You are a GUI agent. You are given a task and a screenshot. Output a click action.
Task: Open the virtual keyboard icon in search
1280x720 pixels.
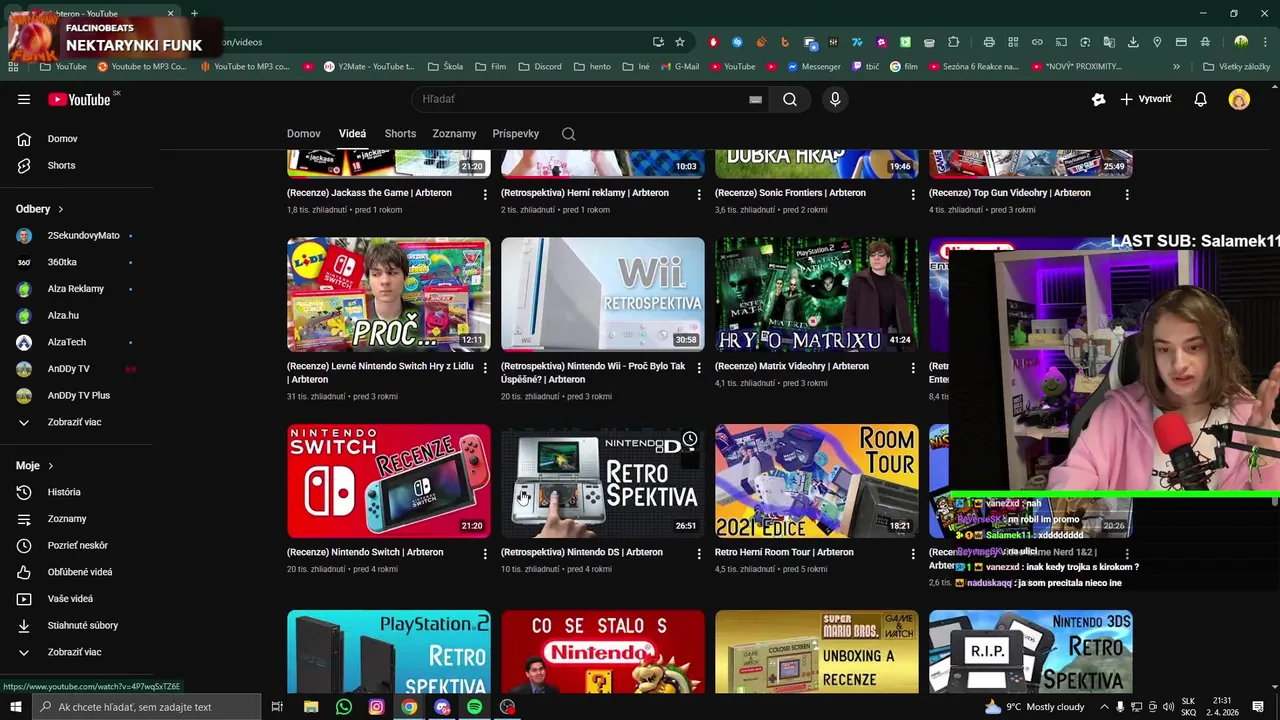(x=756, y=99)
